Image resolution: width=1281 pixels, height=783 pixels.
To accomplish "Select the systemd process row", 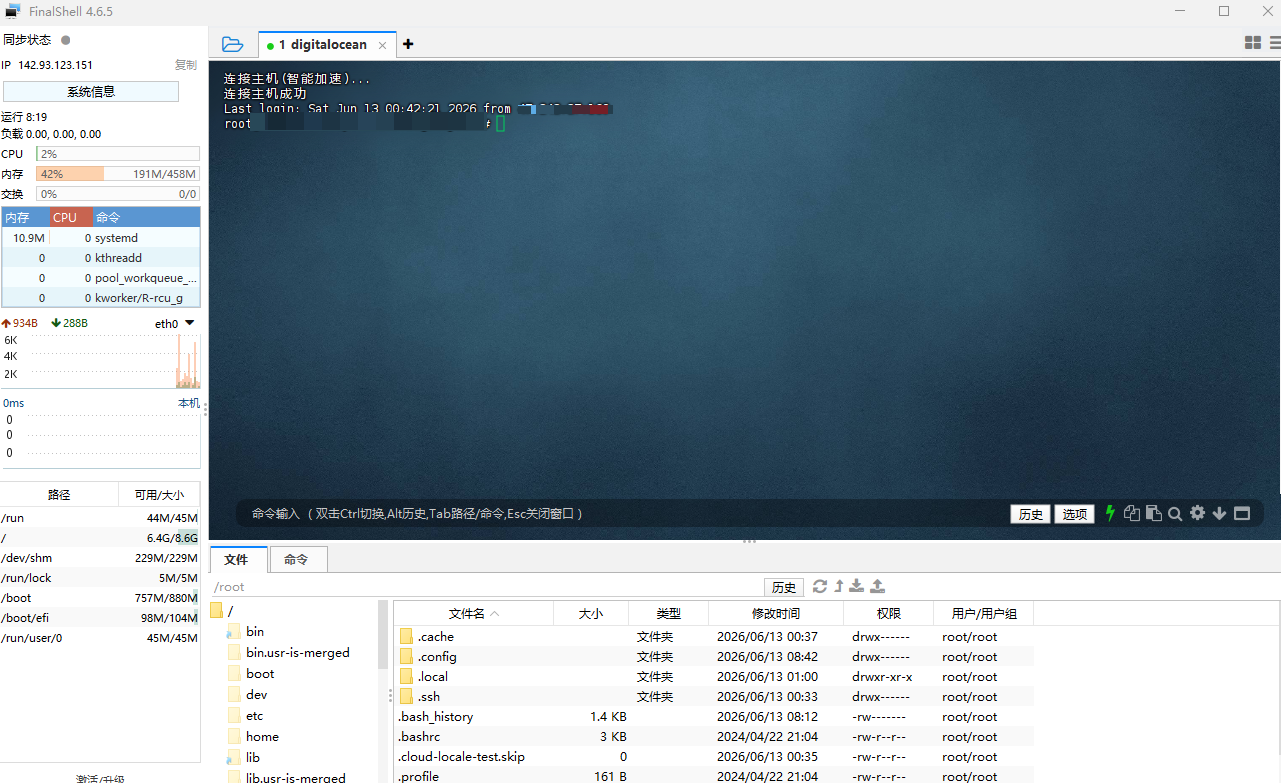I will click(x=101, y=238).
